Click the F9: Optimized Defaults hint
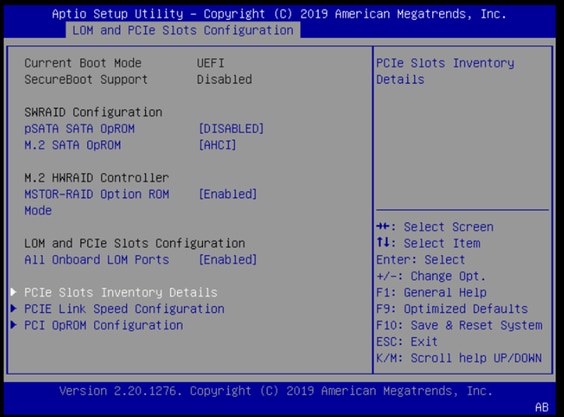 pyautogui.click(x=452, y=309)
